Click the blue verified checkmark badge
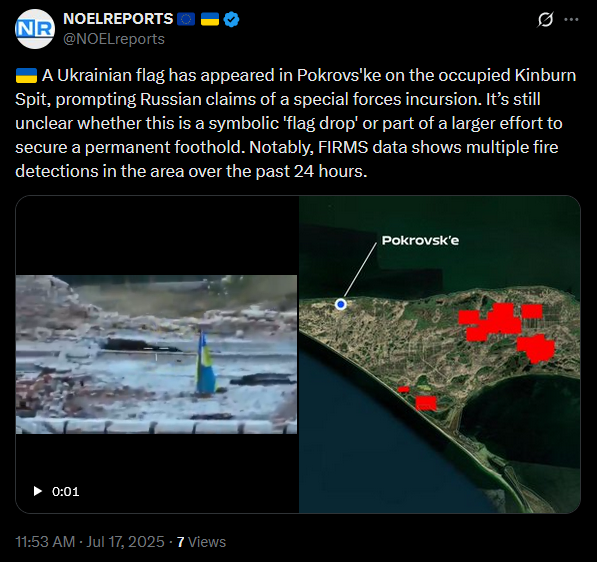 pos(231,19)
